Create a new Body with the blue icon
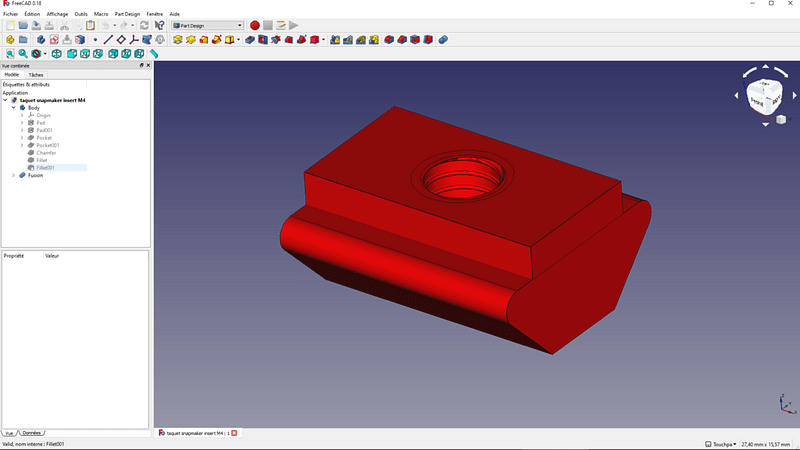Screen dimensions: 800x450 pos(41,40)
